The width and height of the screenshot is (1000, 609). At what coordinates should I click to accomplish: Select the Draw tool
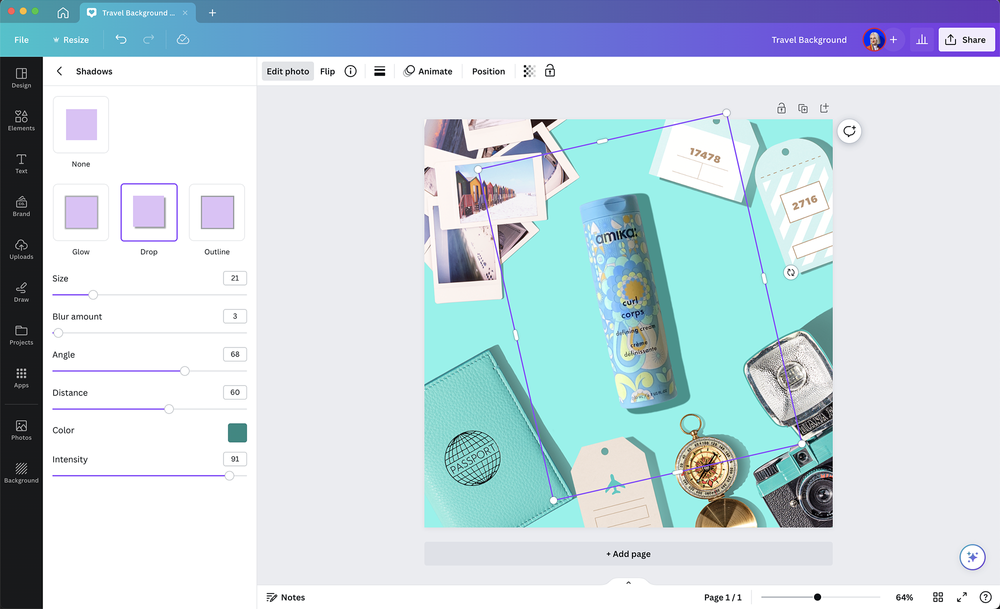tap(20, 291)
